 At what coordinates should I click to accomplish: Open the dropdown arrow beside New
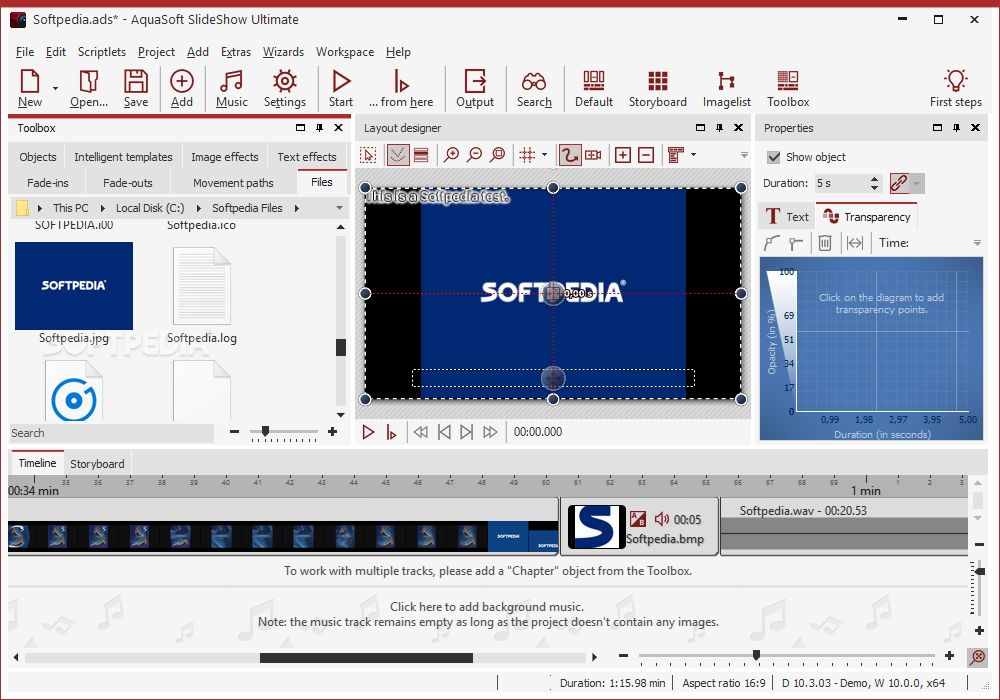click(55, 88)
